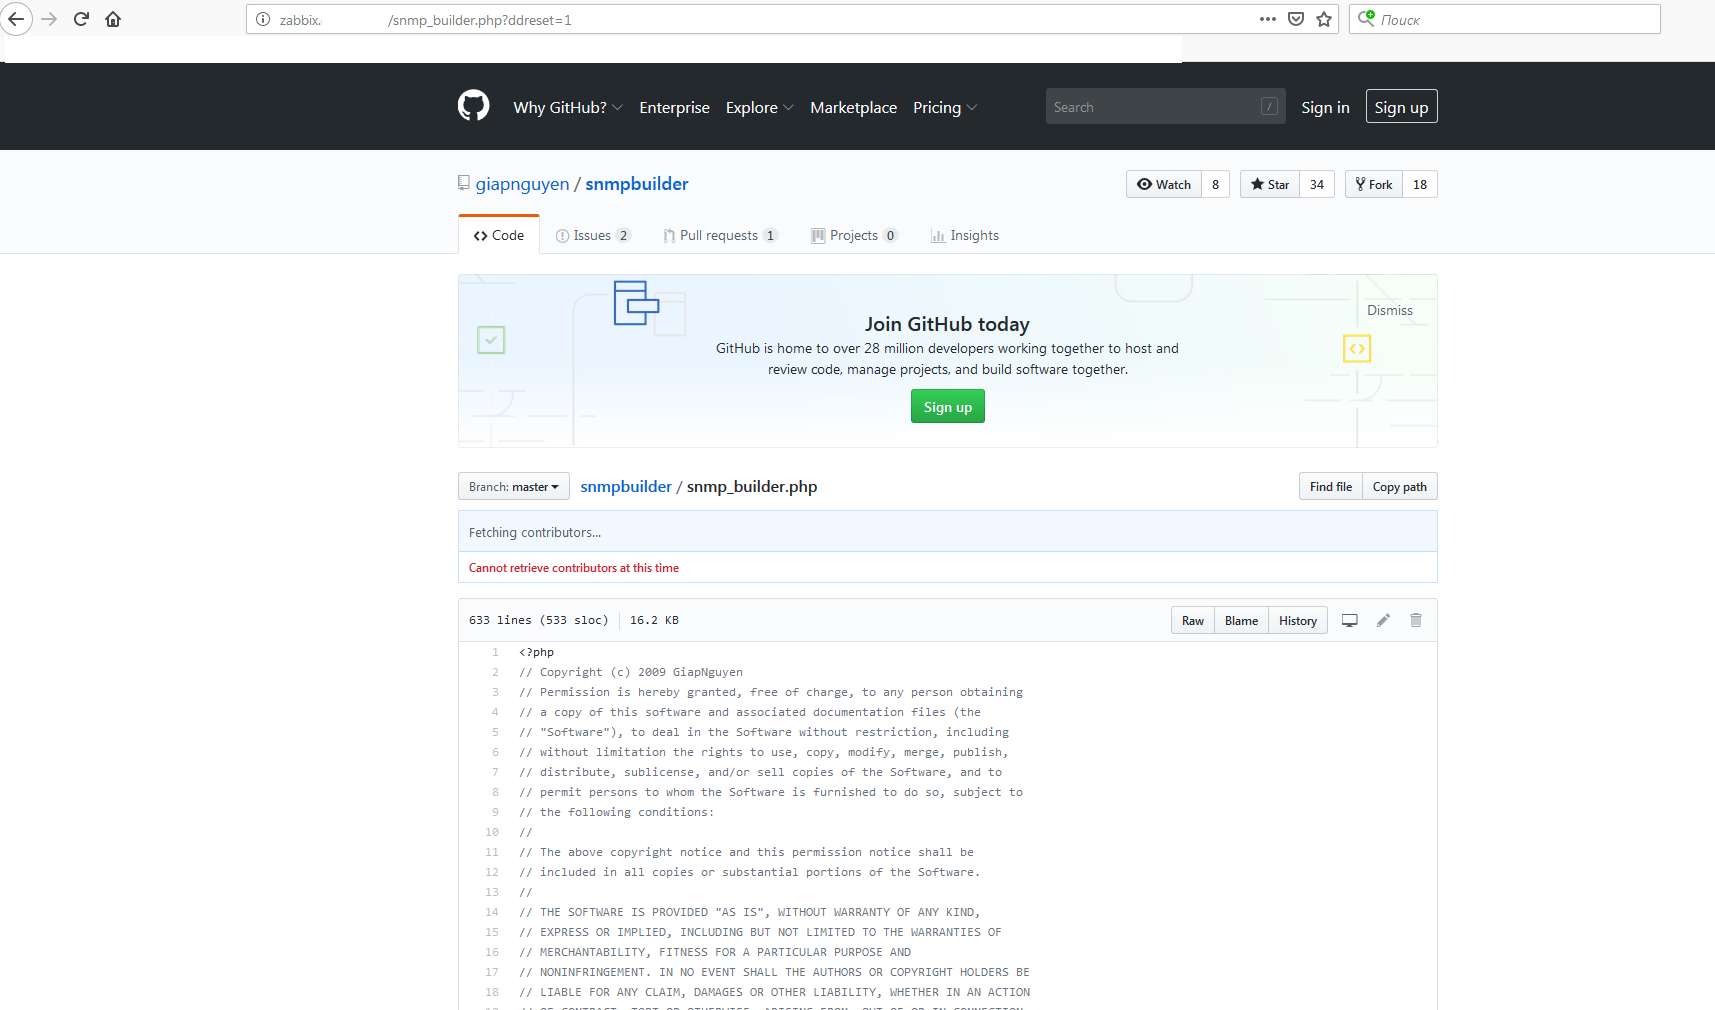Go to browser home page icon
The width and height of the screenshot is (1715, 1010).
click(113, 19)
